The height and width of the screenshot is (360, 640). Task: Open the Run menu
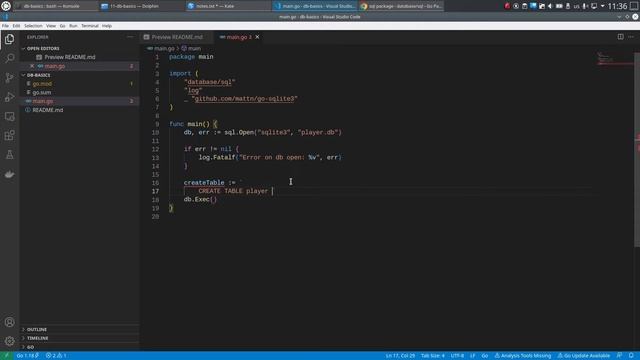[73, 26]
